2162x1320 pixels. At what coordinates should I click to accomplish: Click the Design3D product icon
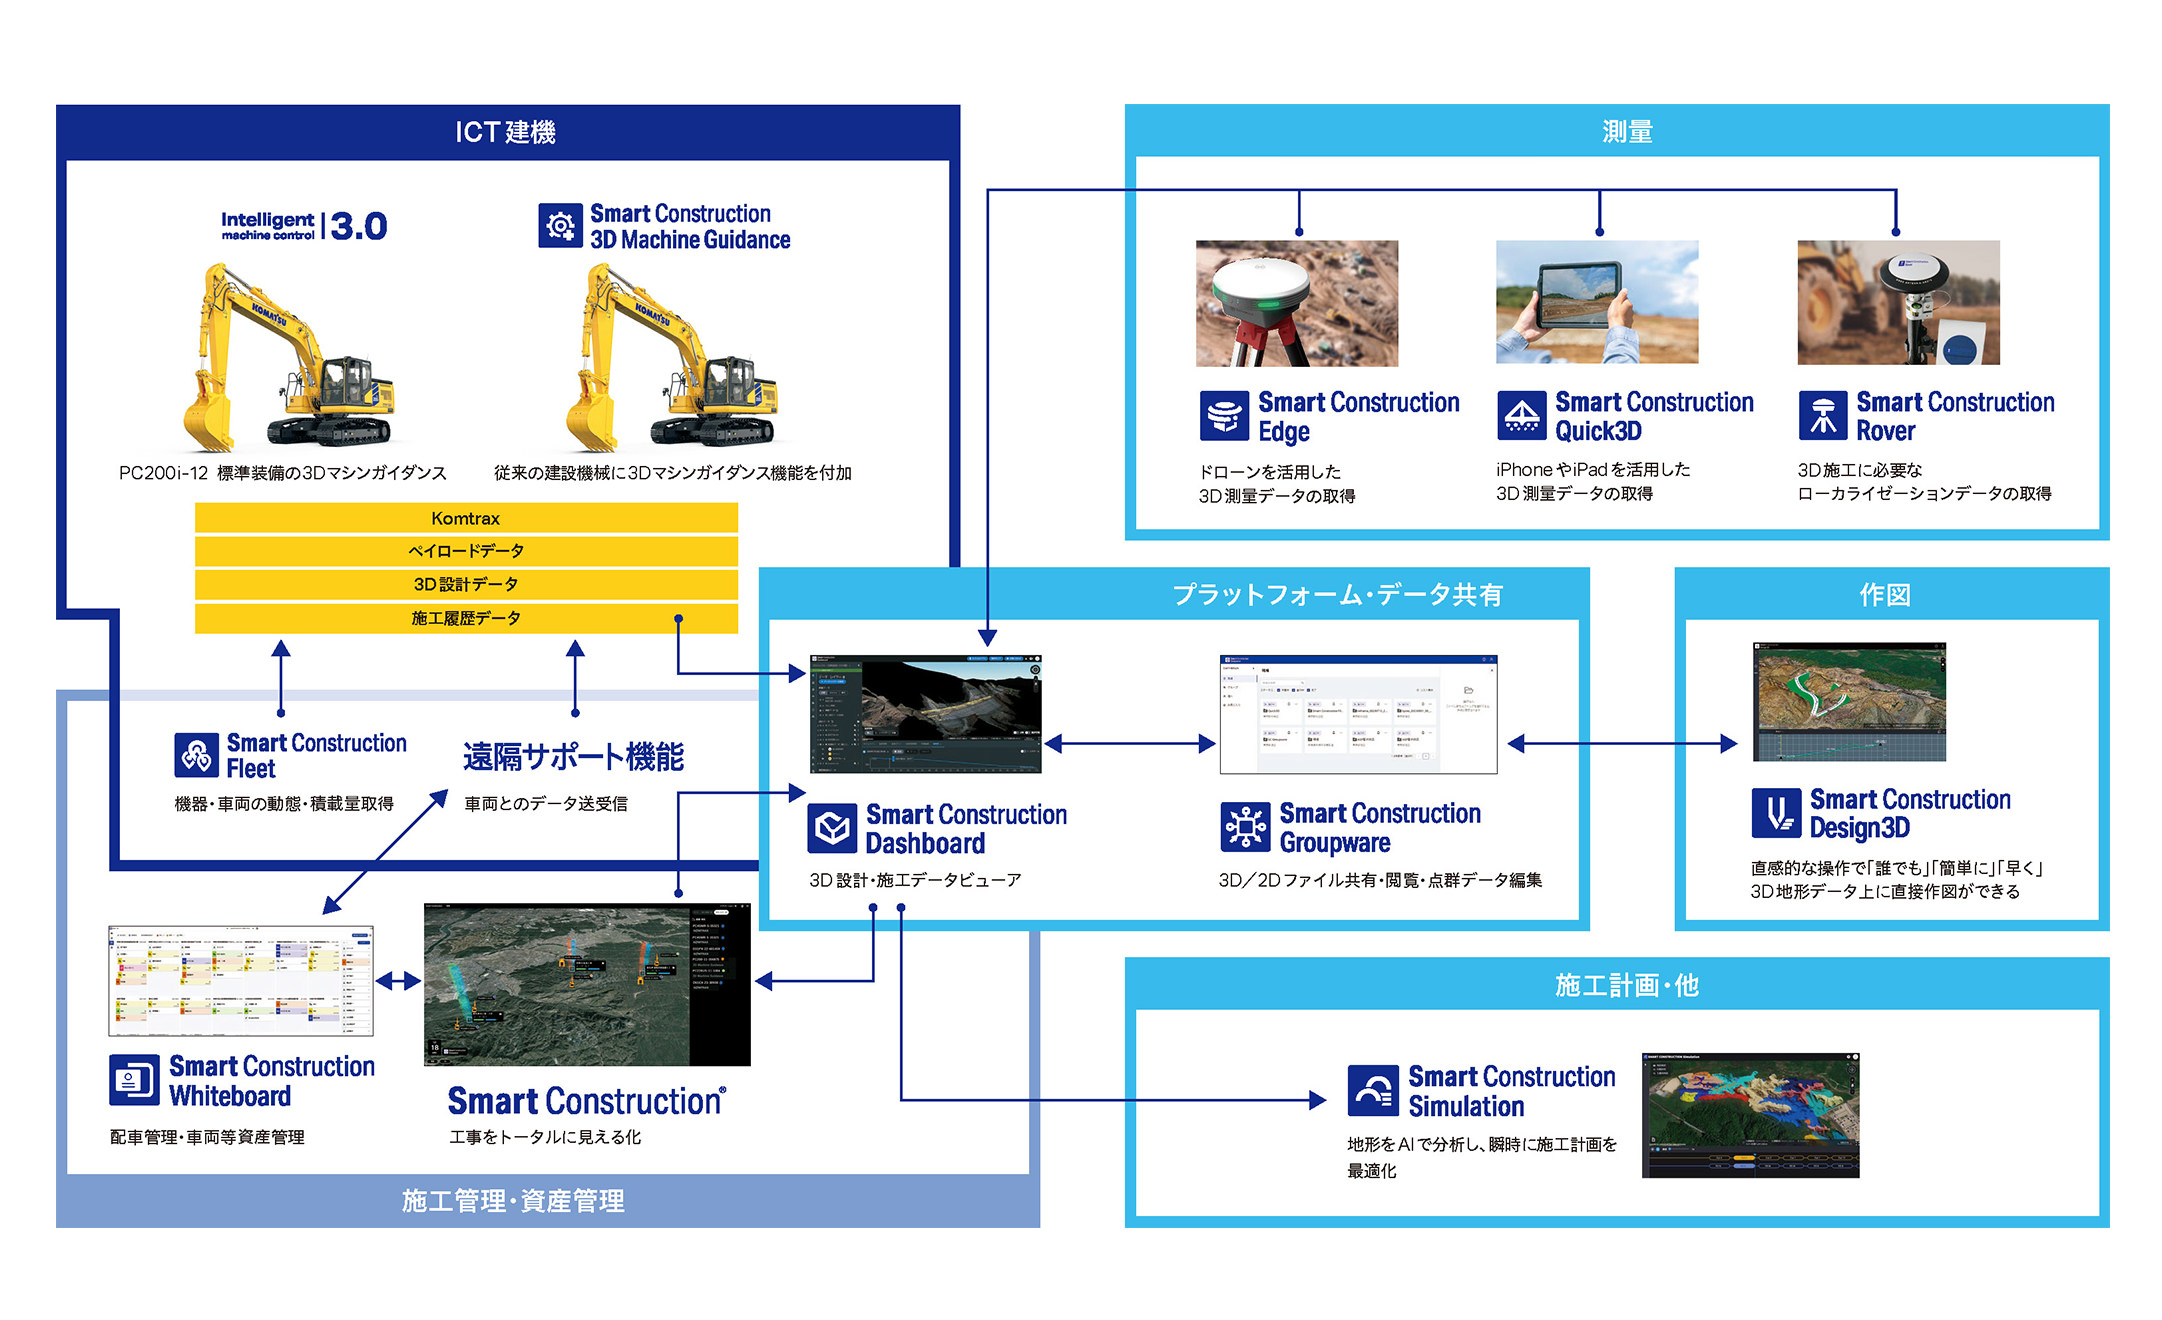(1776, 813)
